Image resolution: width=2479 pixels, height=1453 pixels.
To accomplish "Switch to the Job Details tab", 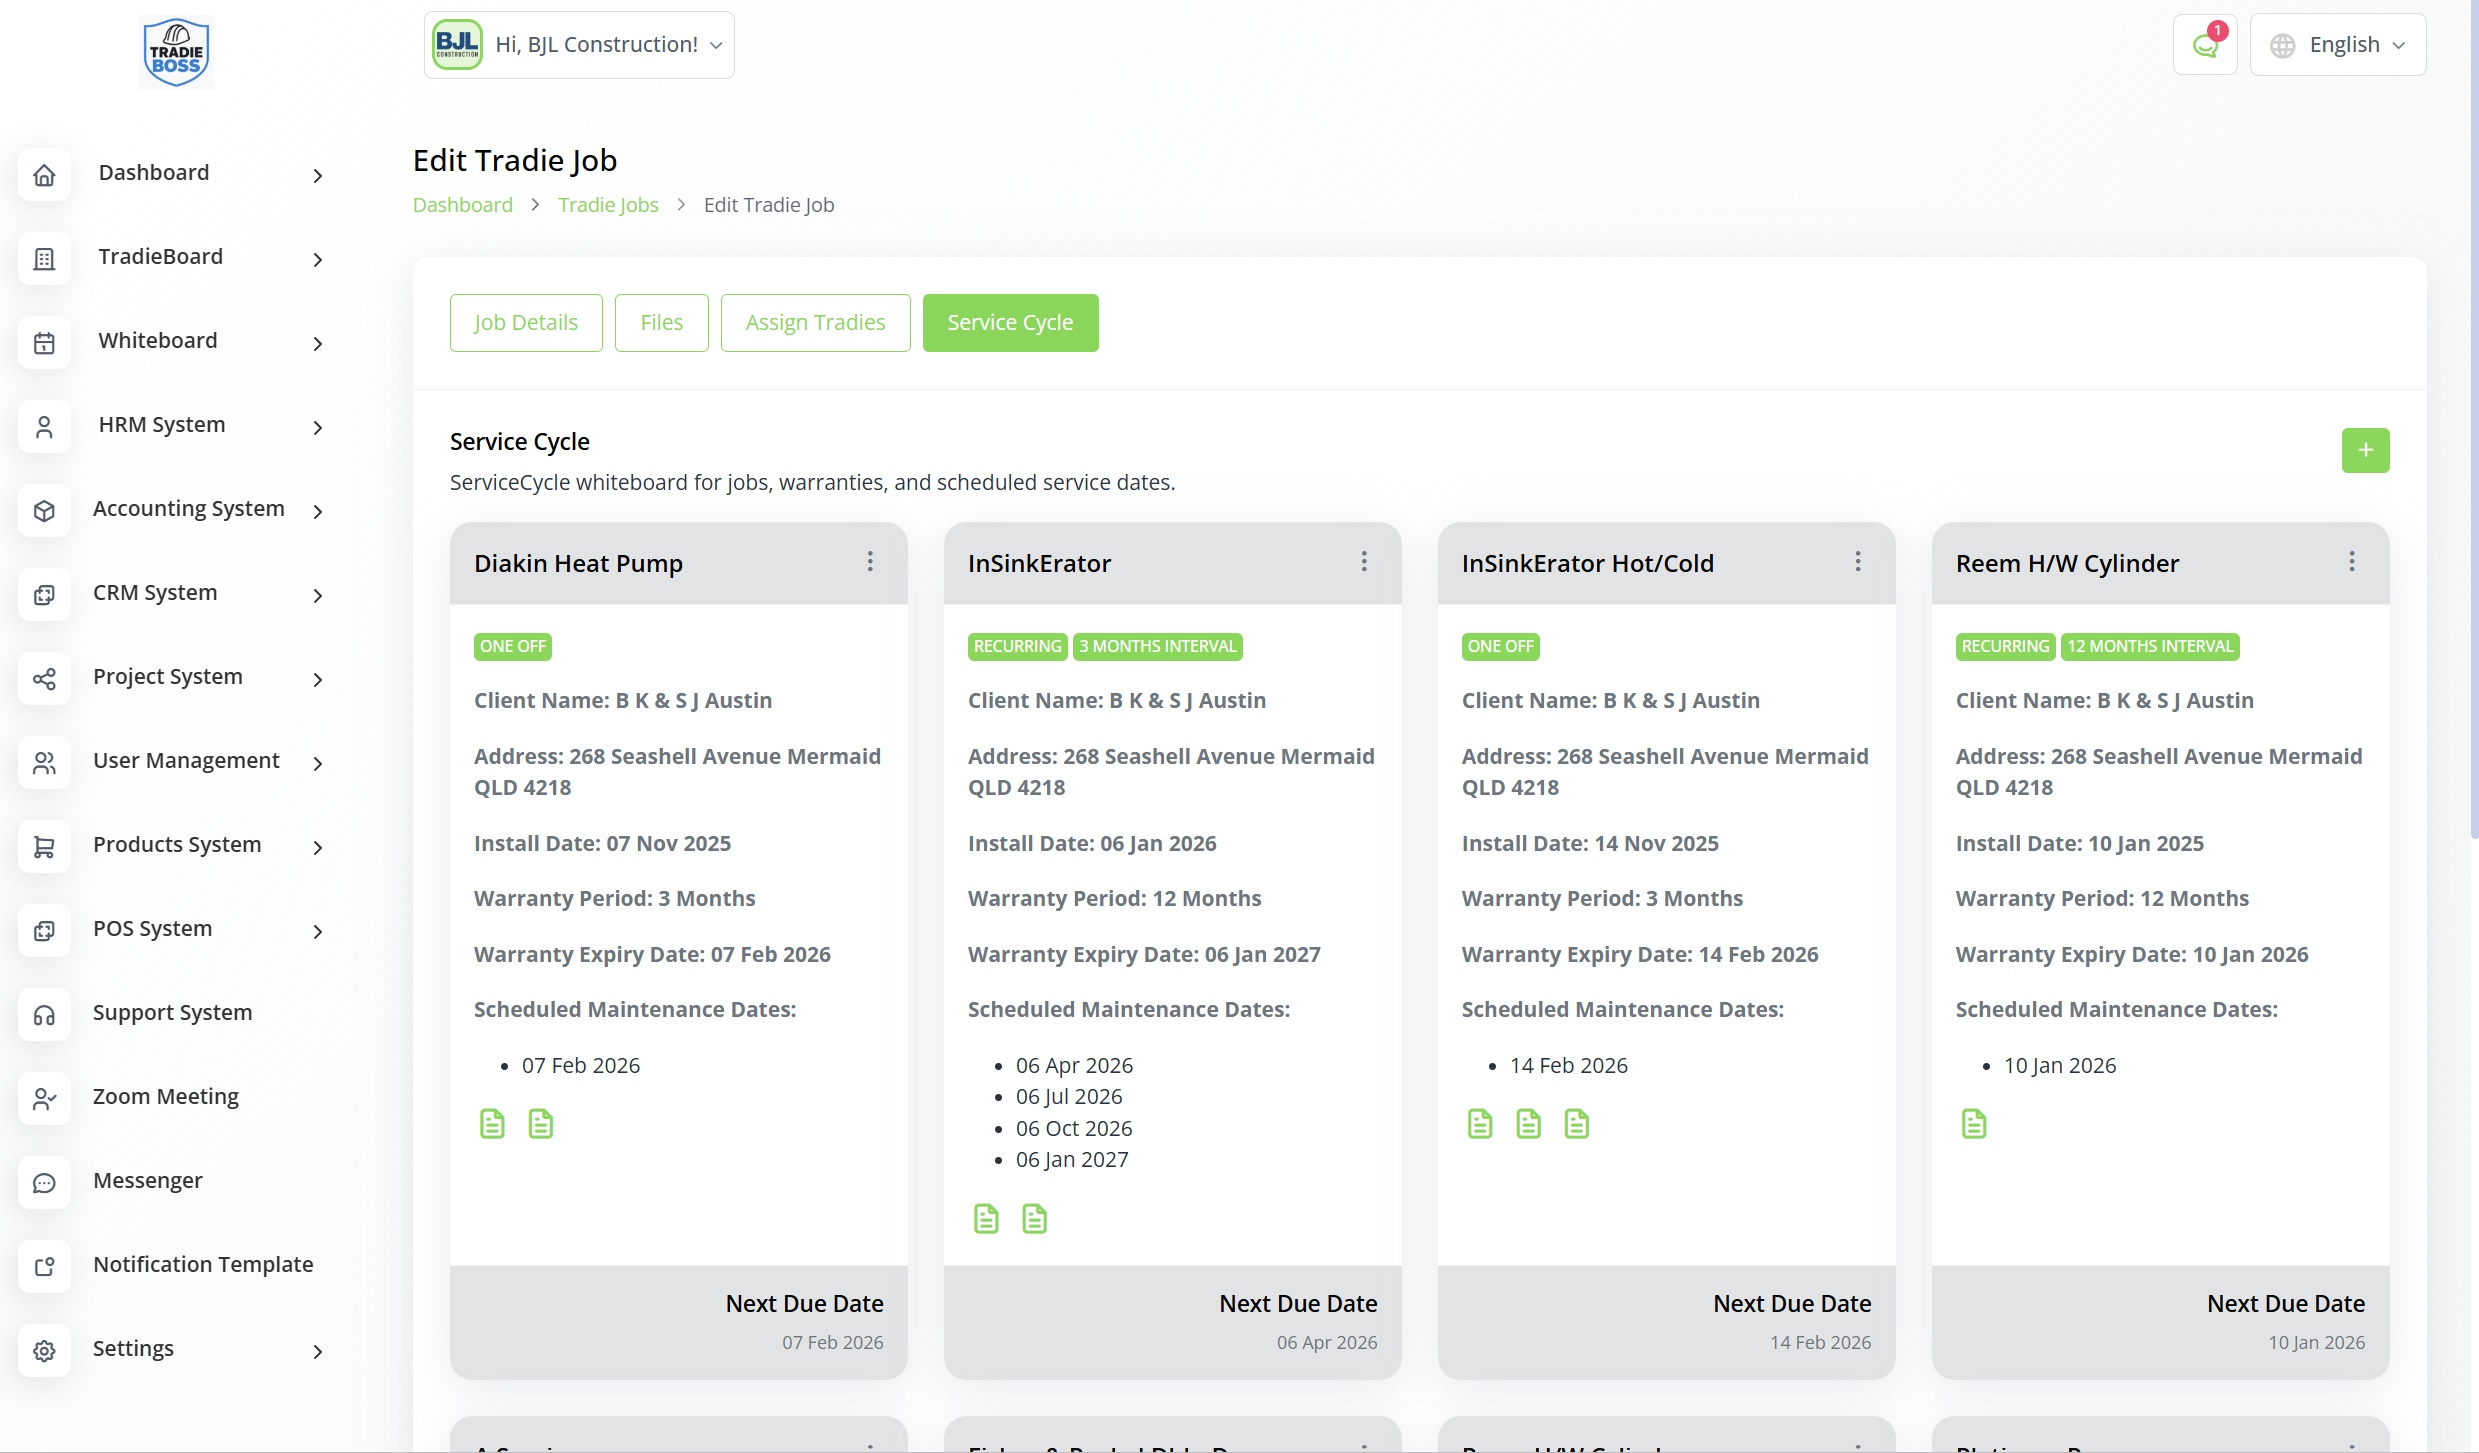I will 526,323.
